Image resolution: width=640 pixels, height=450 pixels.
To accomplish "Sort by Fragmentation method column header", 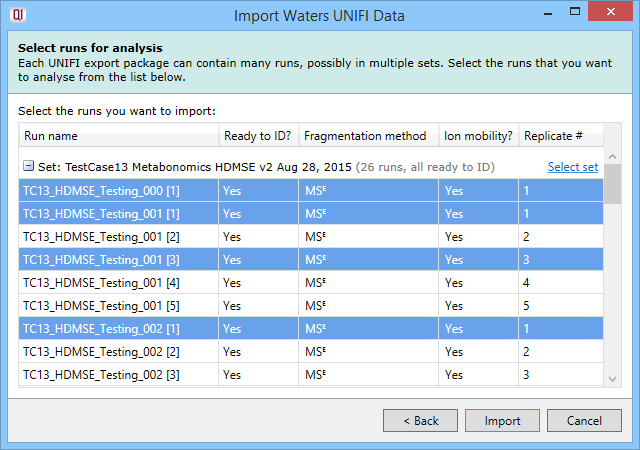I will 369,136.
